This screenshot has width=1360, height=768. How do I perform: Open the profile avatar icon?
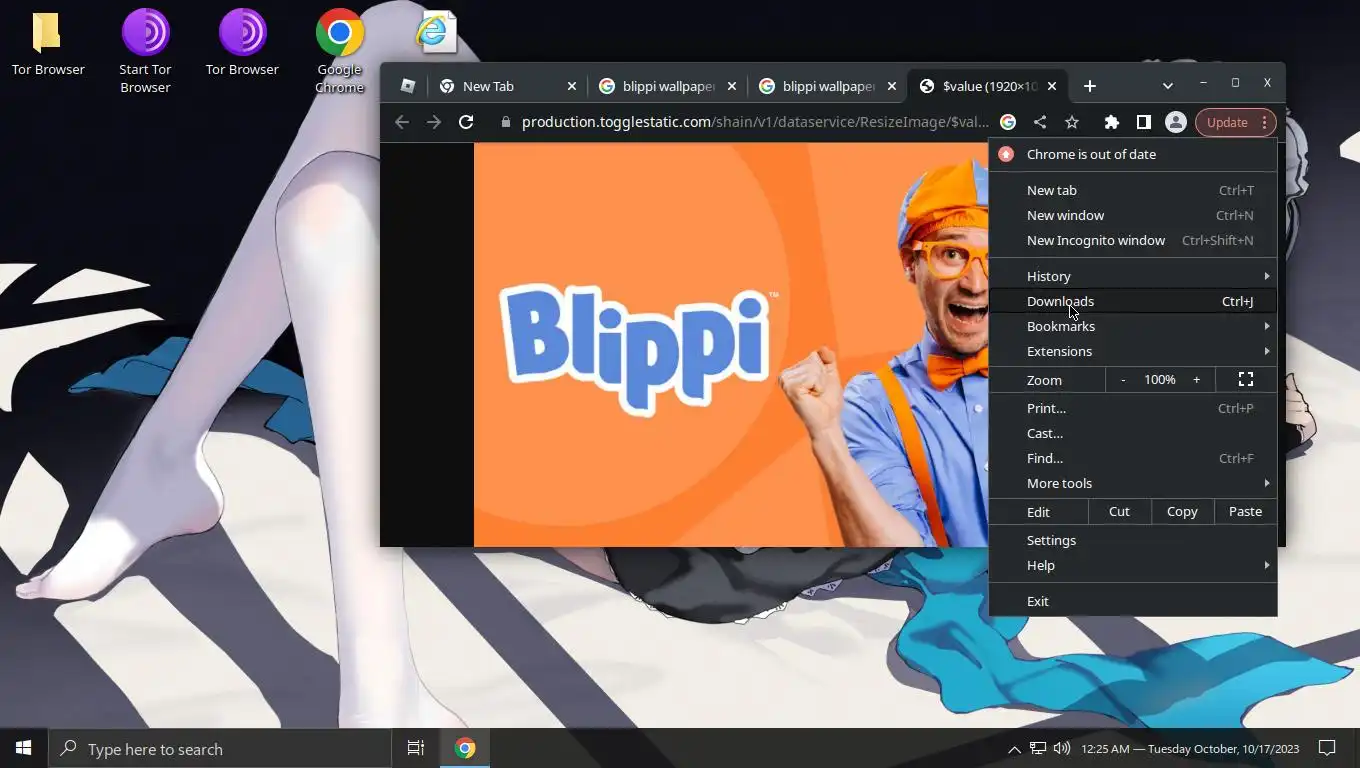click(1176, 122)
